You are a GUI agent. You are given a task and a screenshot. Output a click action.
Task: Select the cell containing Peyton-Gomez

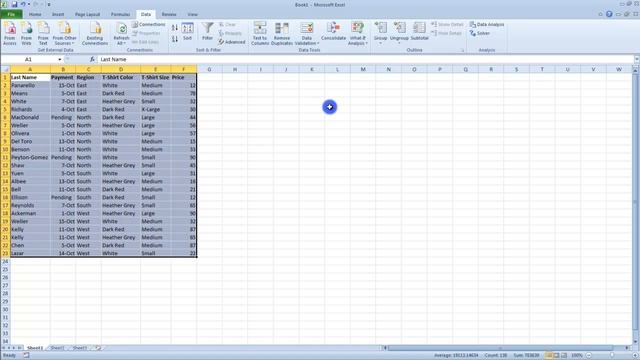point(30,157)
